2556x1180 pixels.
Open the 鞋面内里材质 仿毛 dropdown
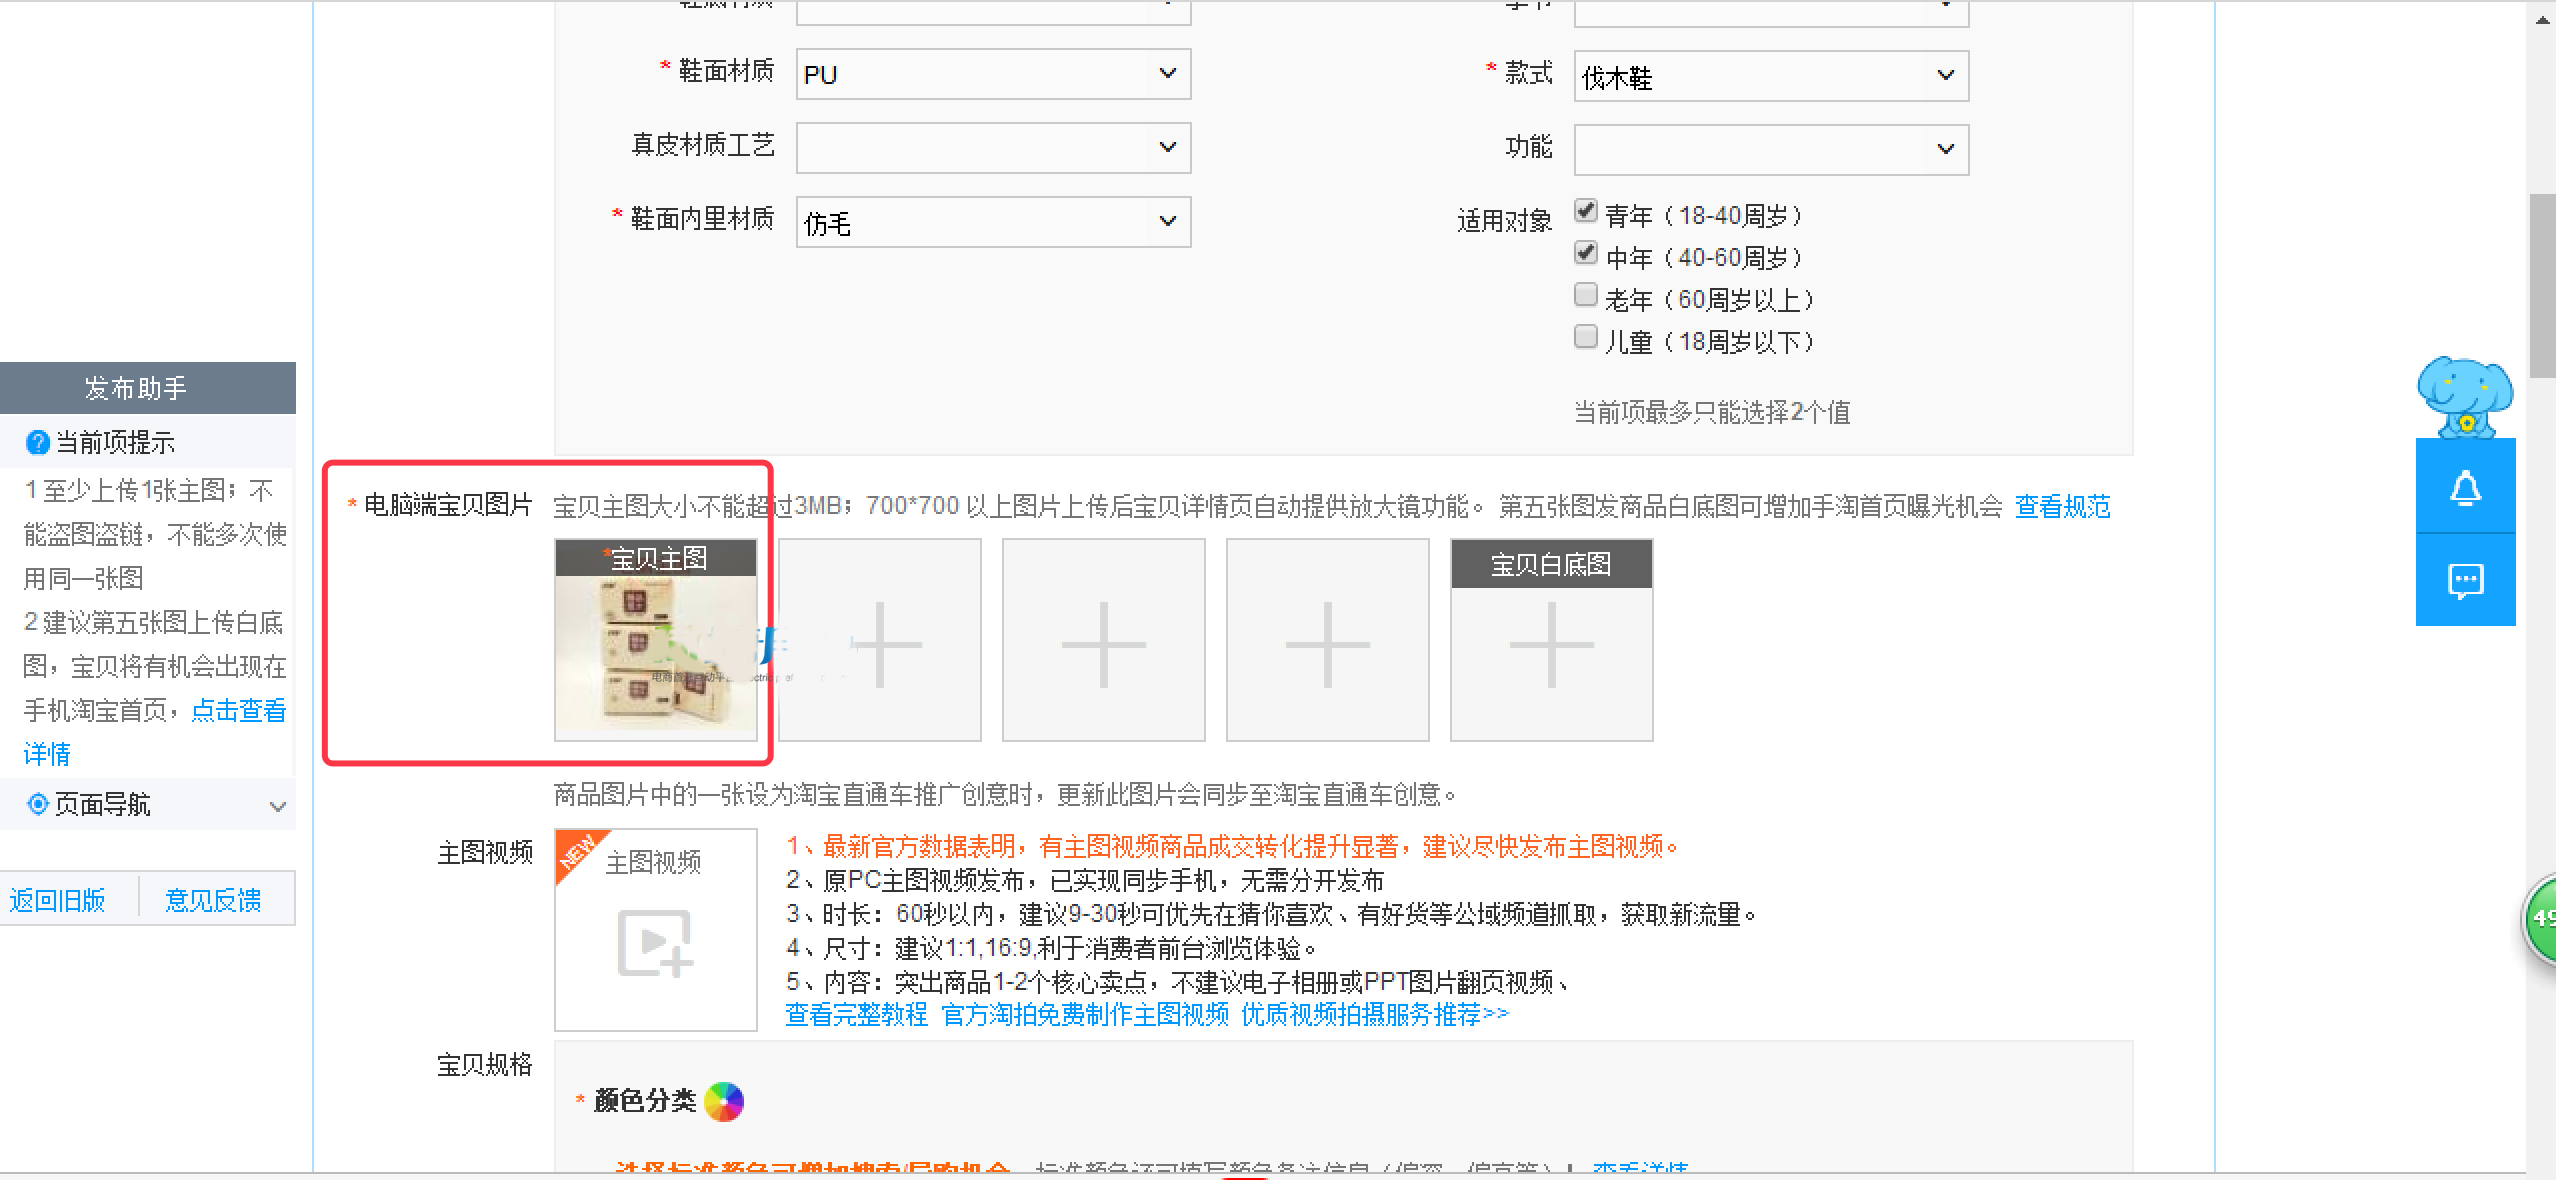coord(992,222)
